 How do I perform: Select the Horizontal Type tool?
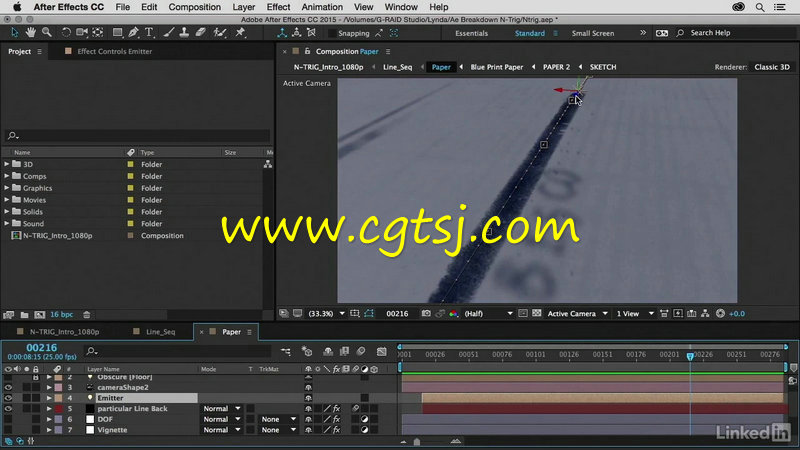click(x=149, y=33)
